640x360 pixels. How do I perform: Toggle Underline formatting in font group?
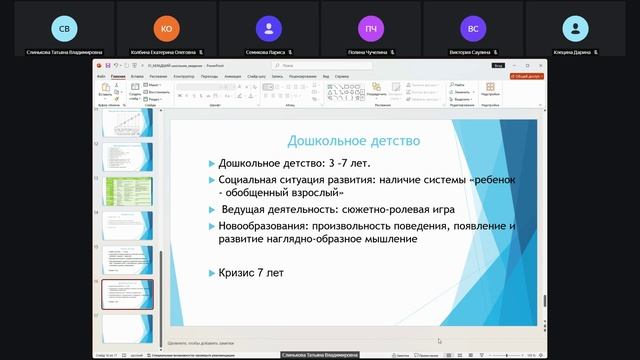click(x=194, y=96)
